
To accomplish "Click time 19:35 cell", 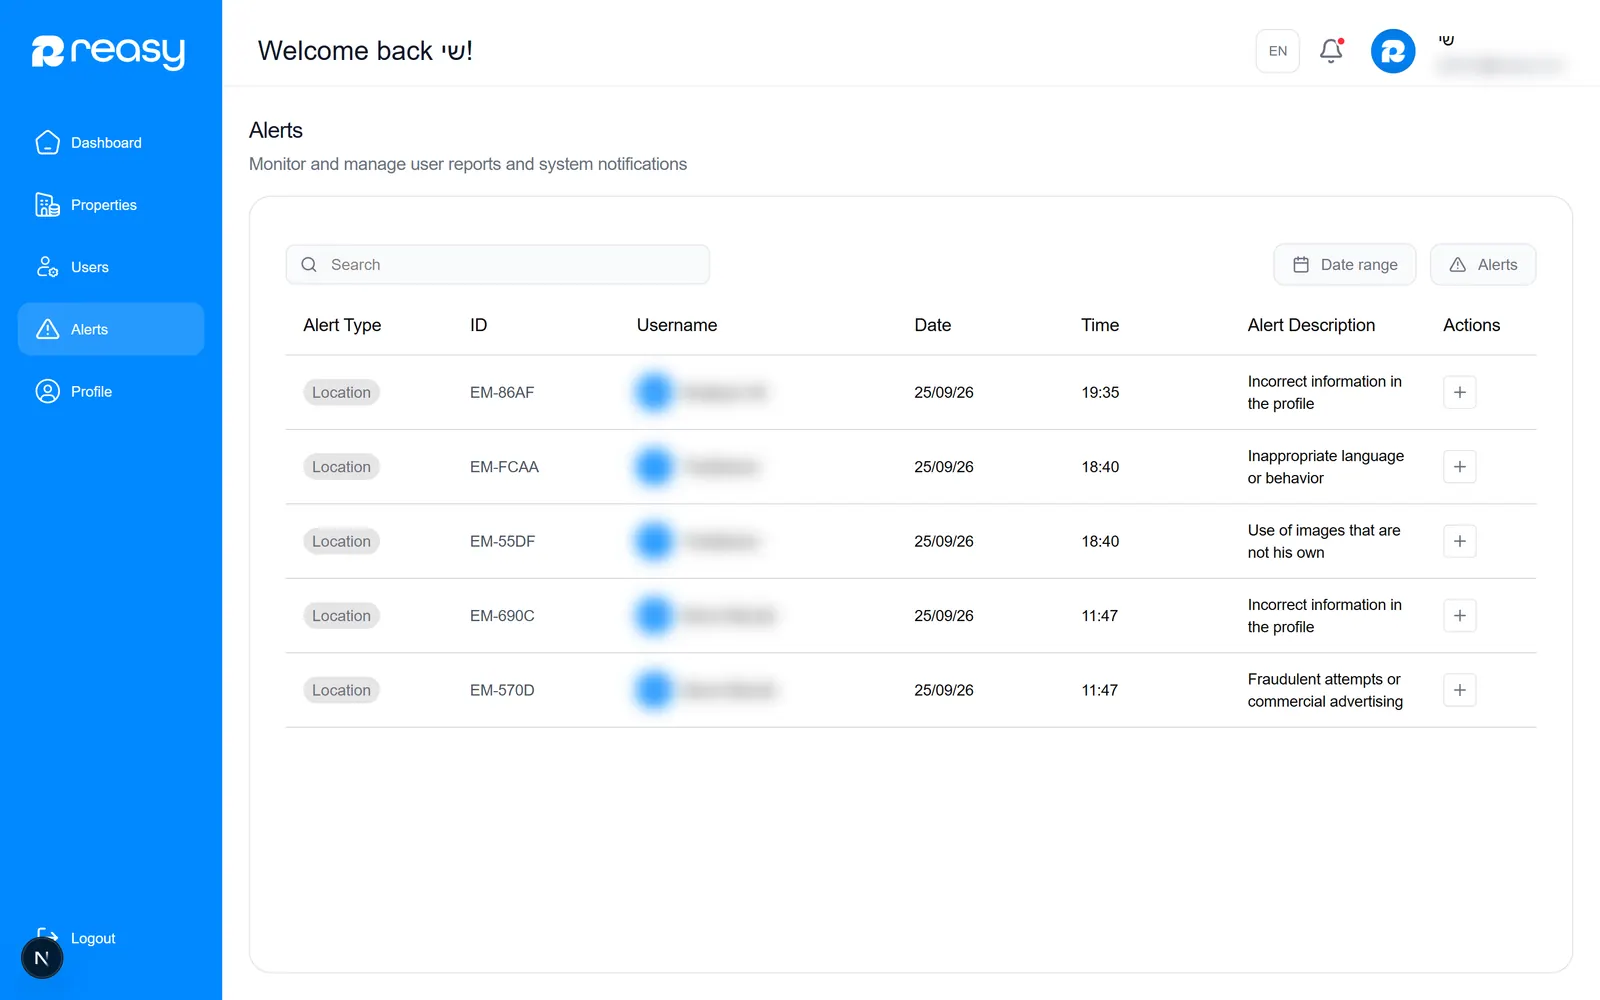I will (1100, 392).
